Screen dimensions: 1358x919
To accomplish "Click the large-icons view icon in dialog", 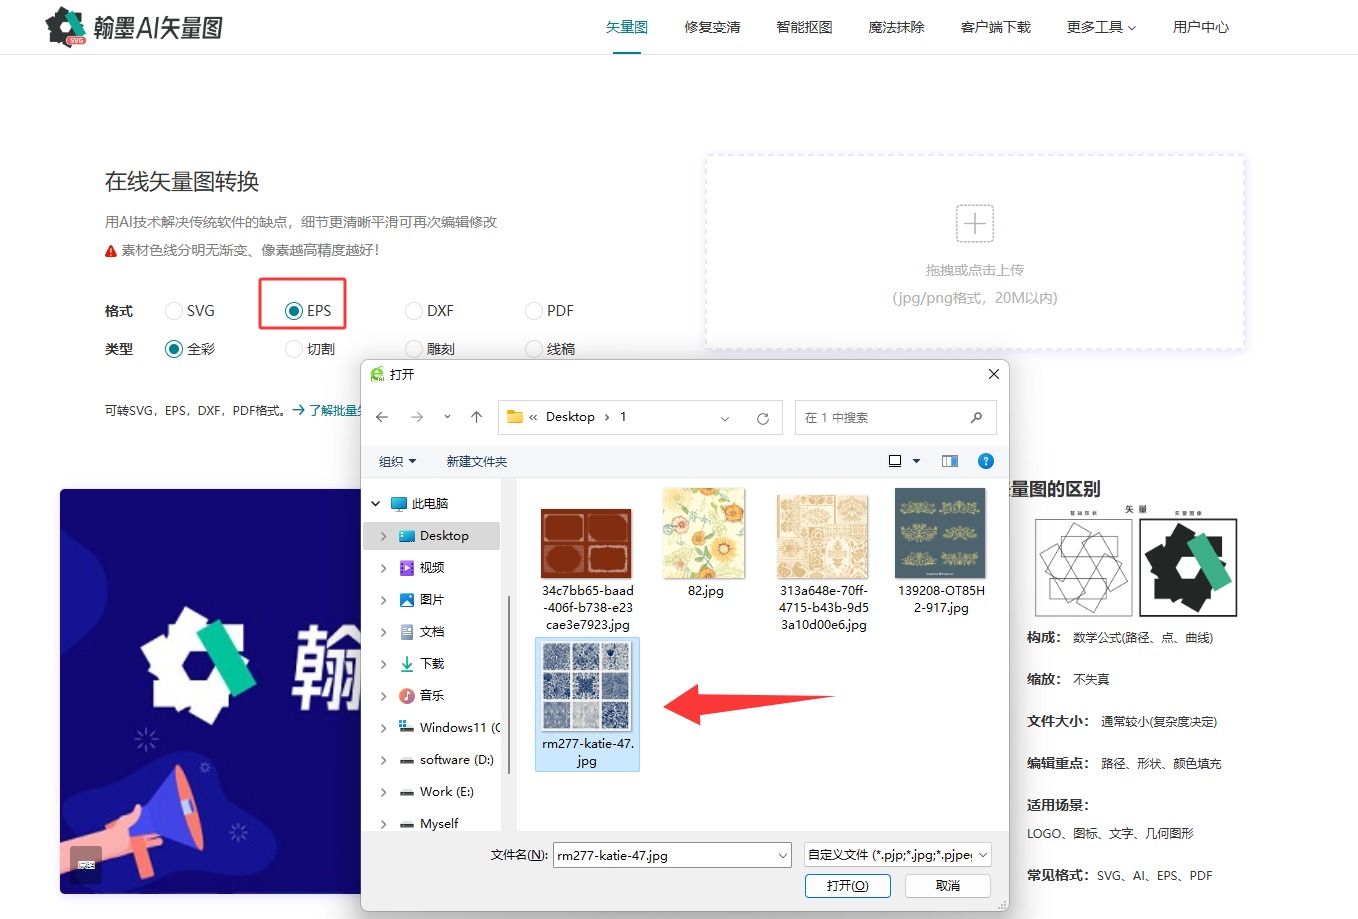I will (x=895, y=460).
